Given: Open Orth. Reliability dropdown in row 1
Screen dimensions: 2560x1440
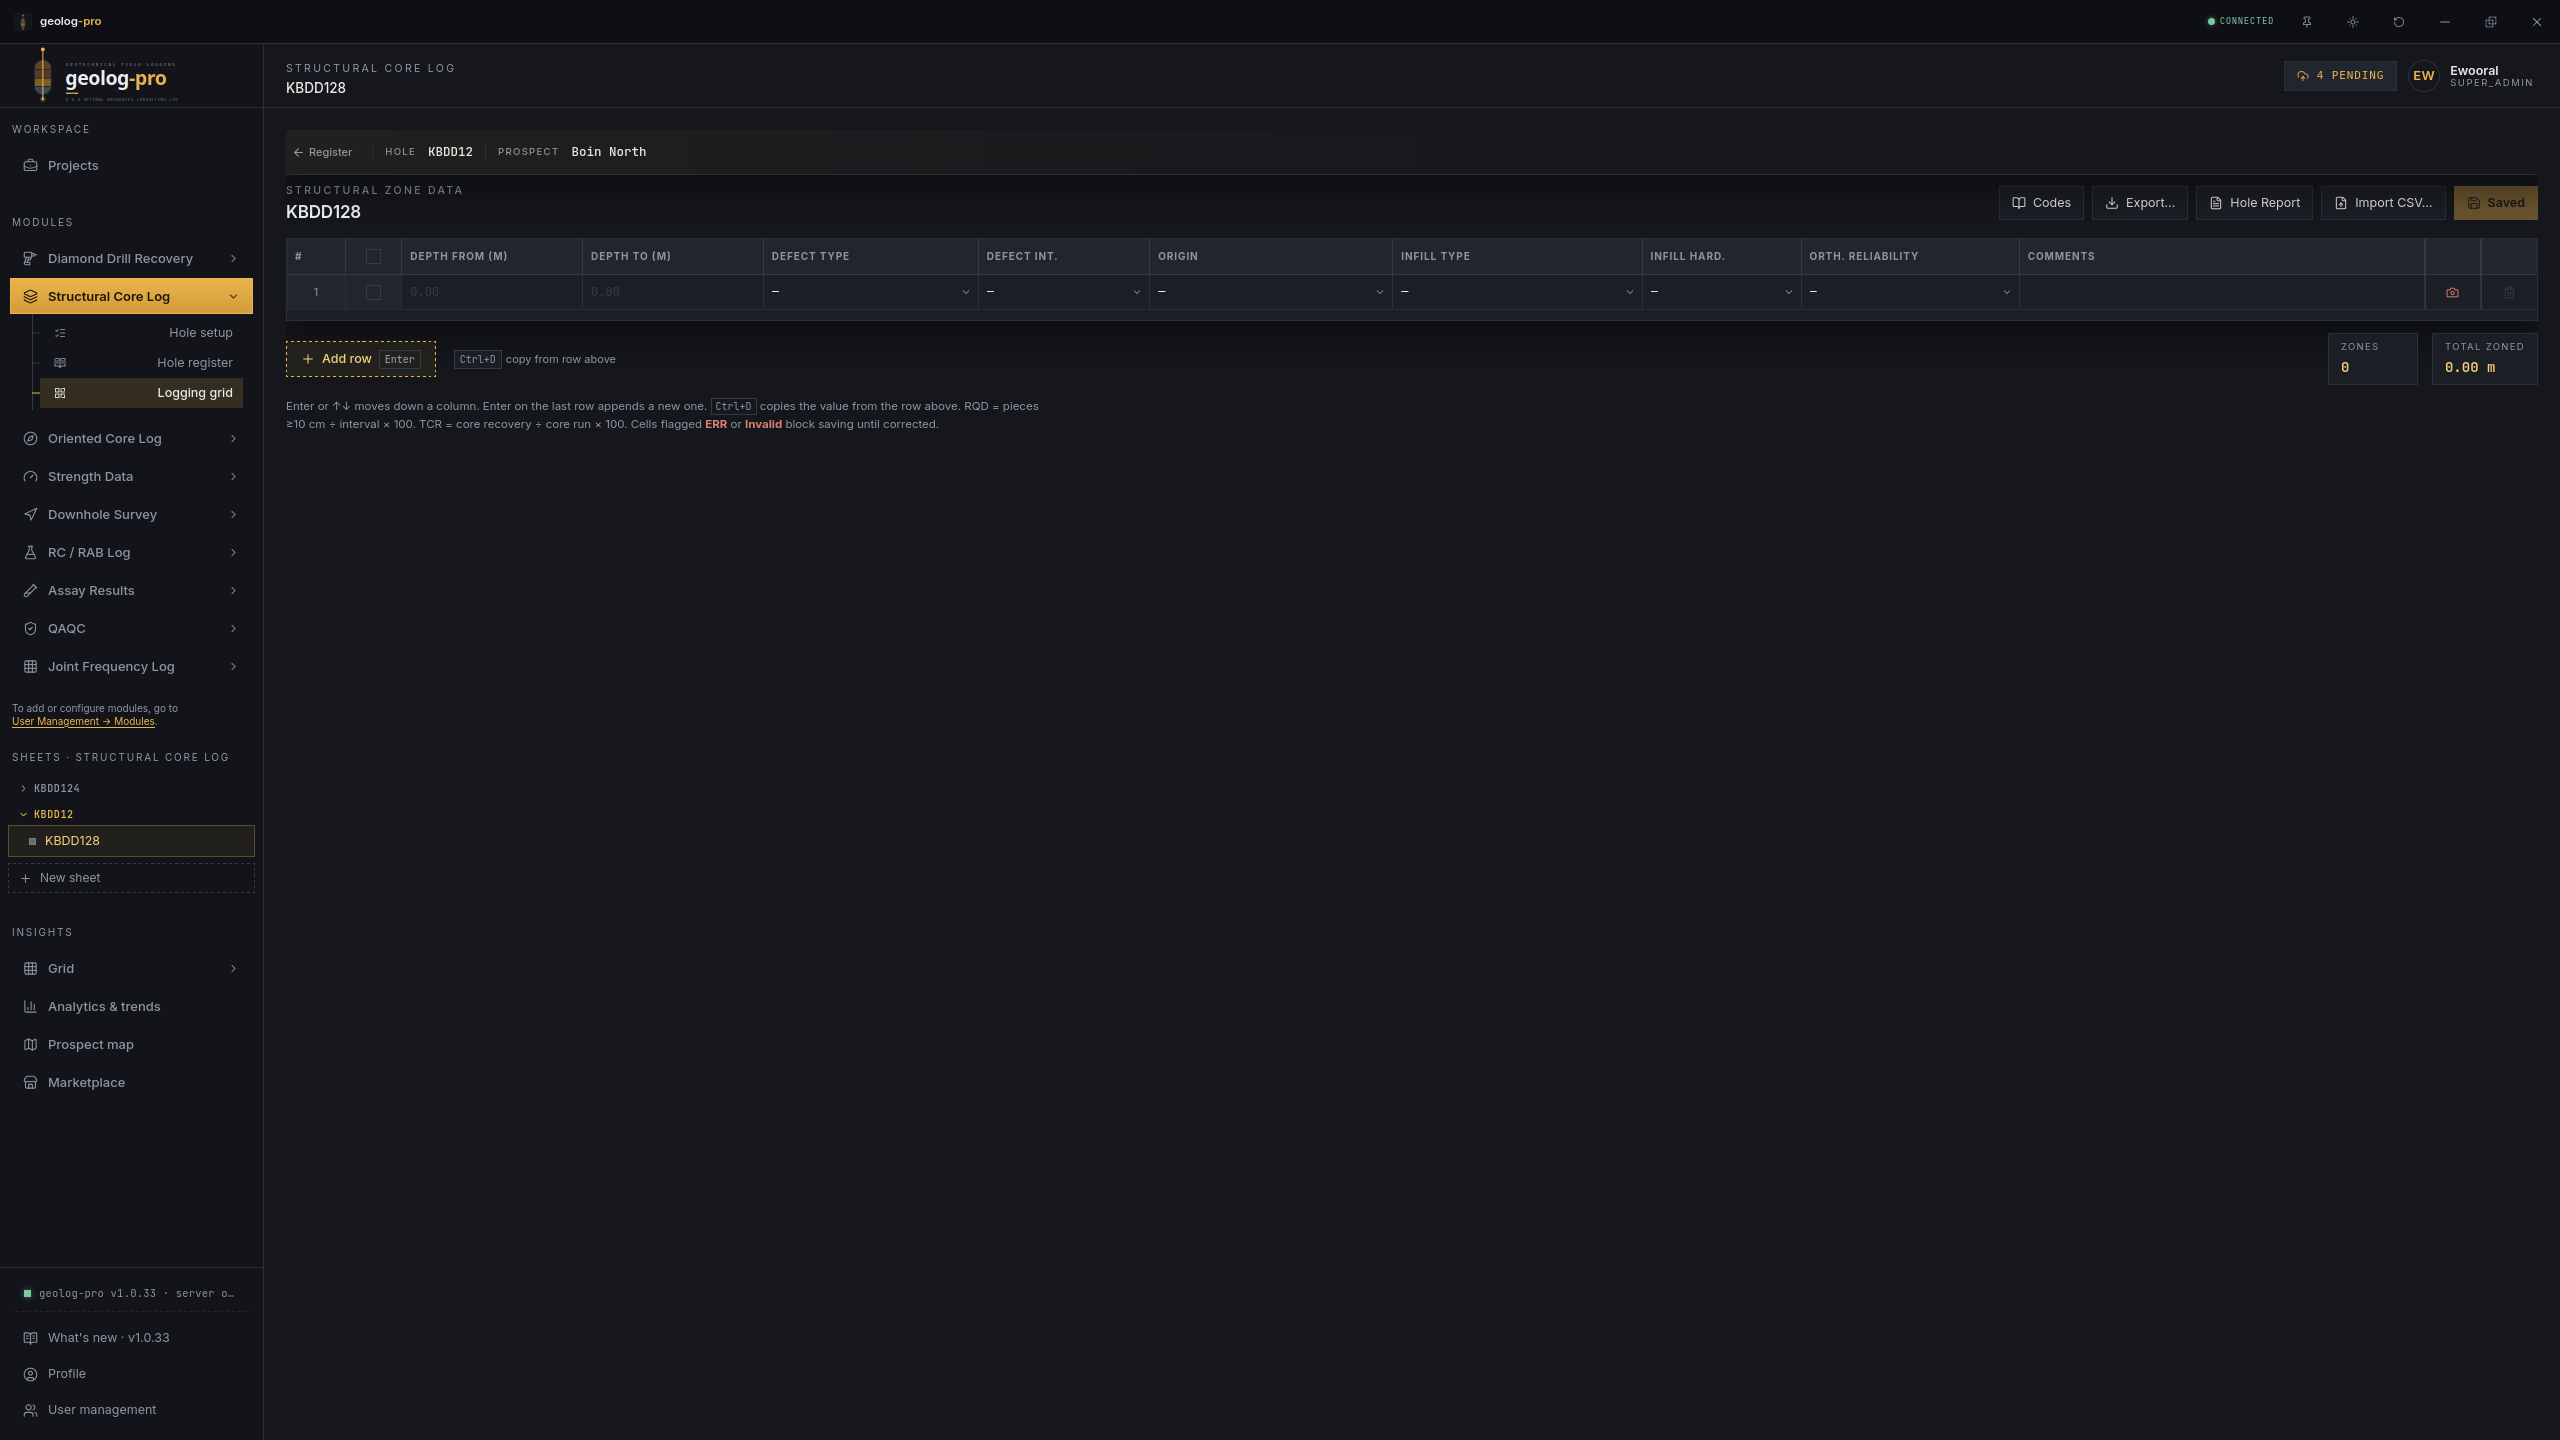Looking at the screenshot, I should (1910, 292).
